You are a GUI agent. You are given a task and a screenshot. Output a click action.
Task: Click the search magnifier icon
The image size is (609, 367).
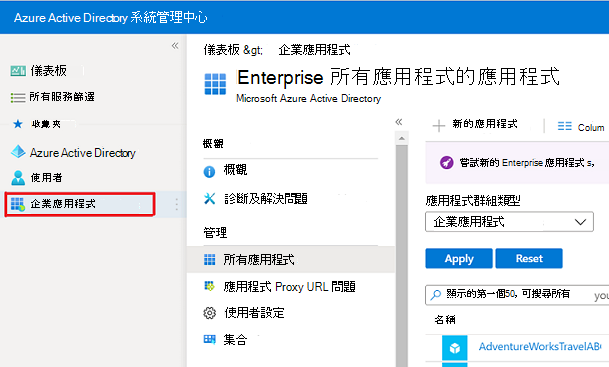click(436, 295)
